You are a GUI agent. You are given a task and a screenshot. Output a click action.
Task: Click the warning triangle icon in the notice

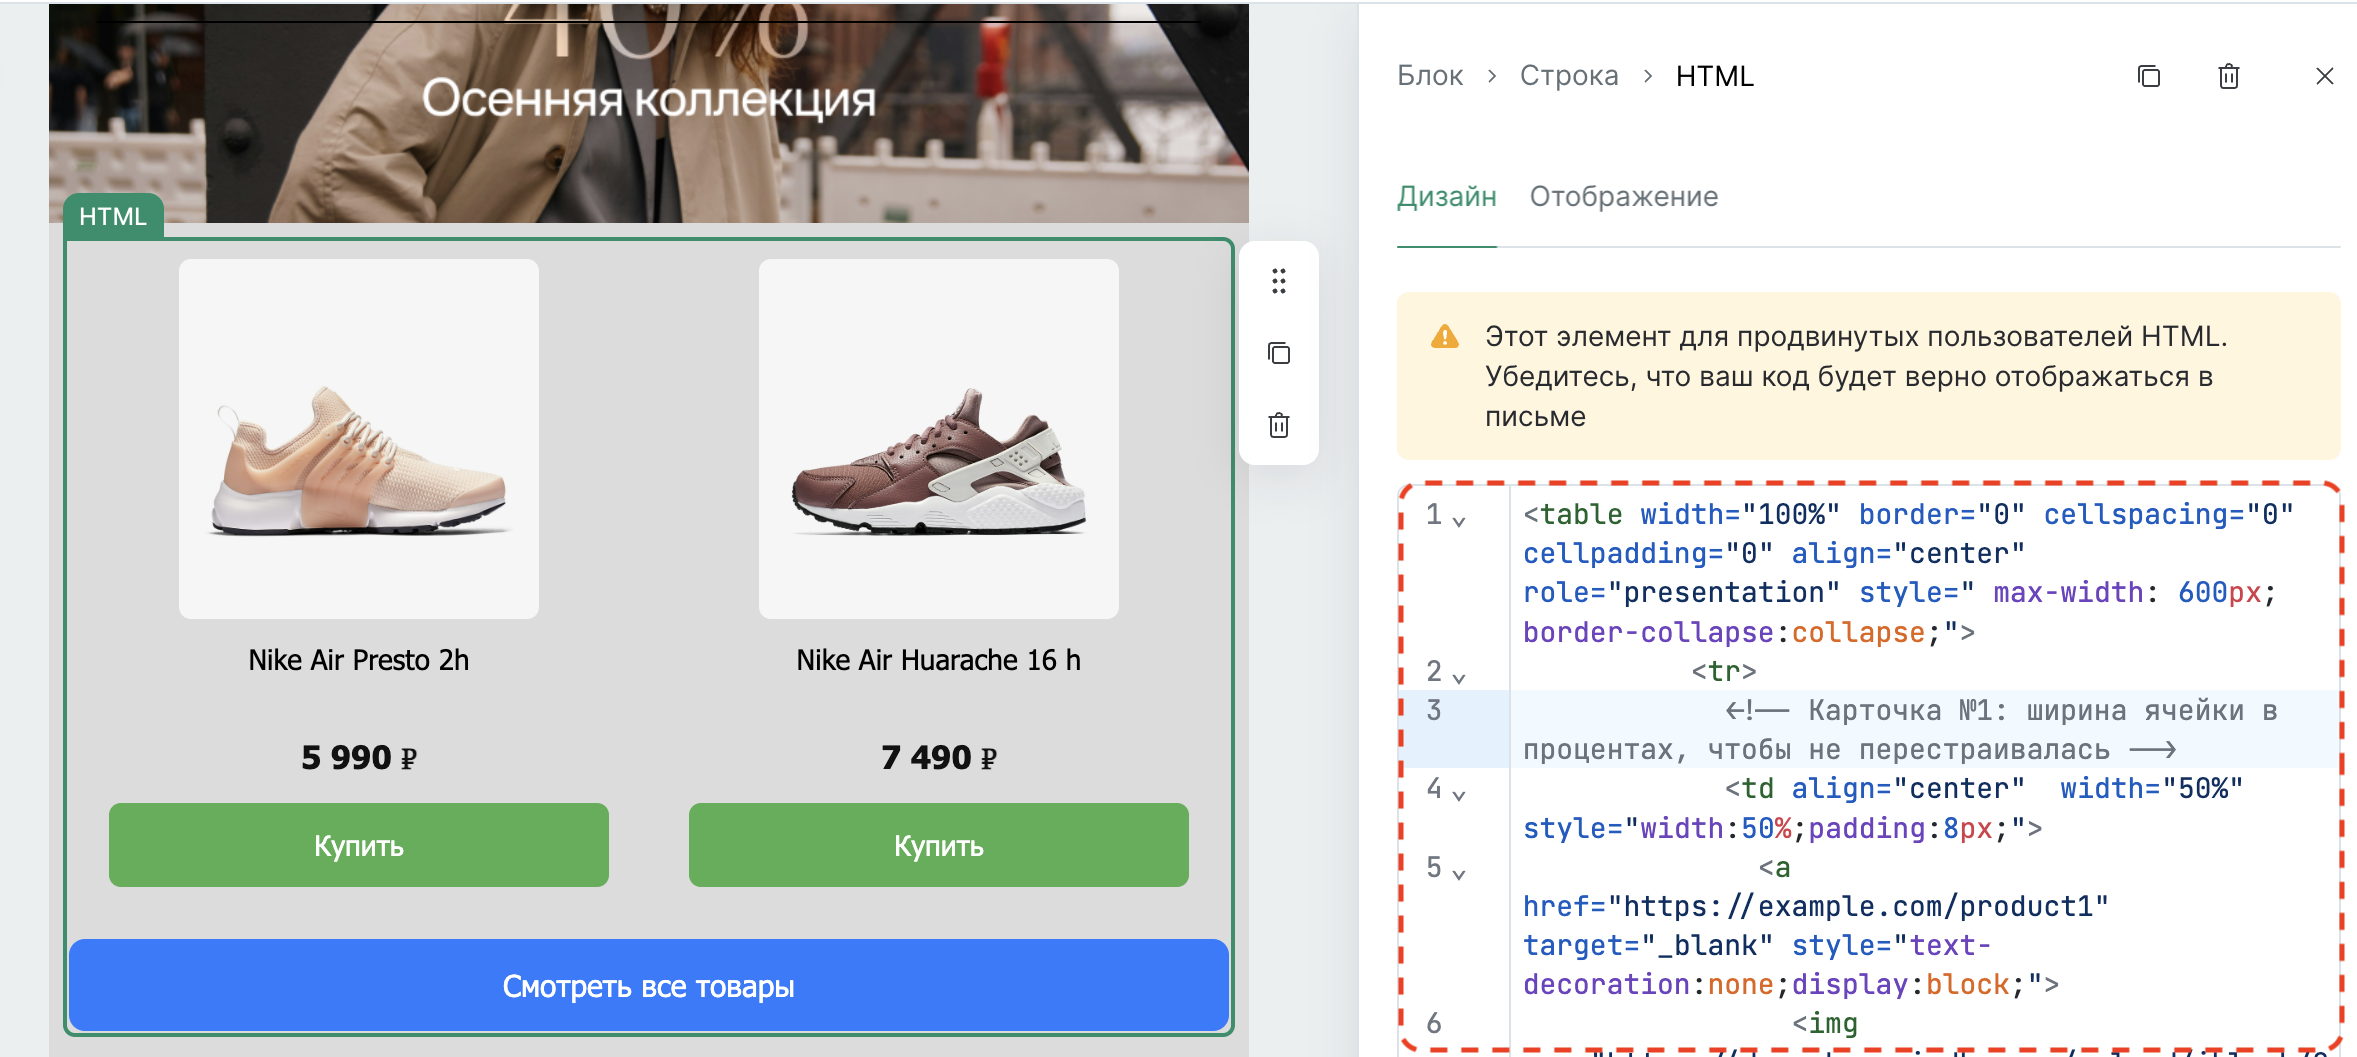1445,336
